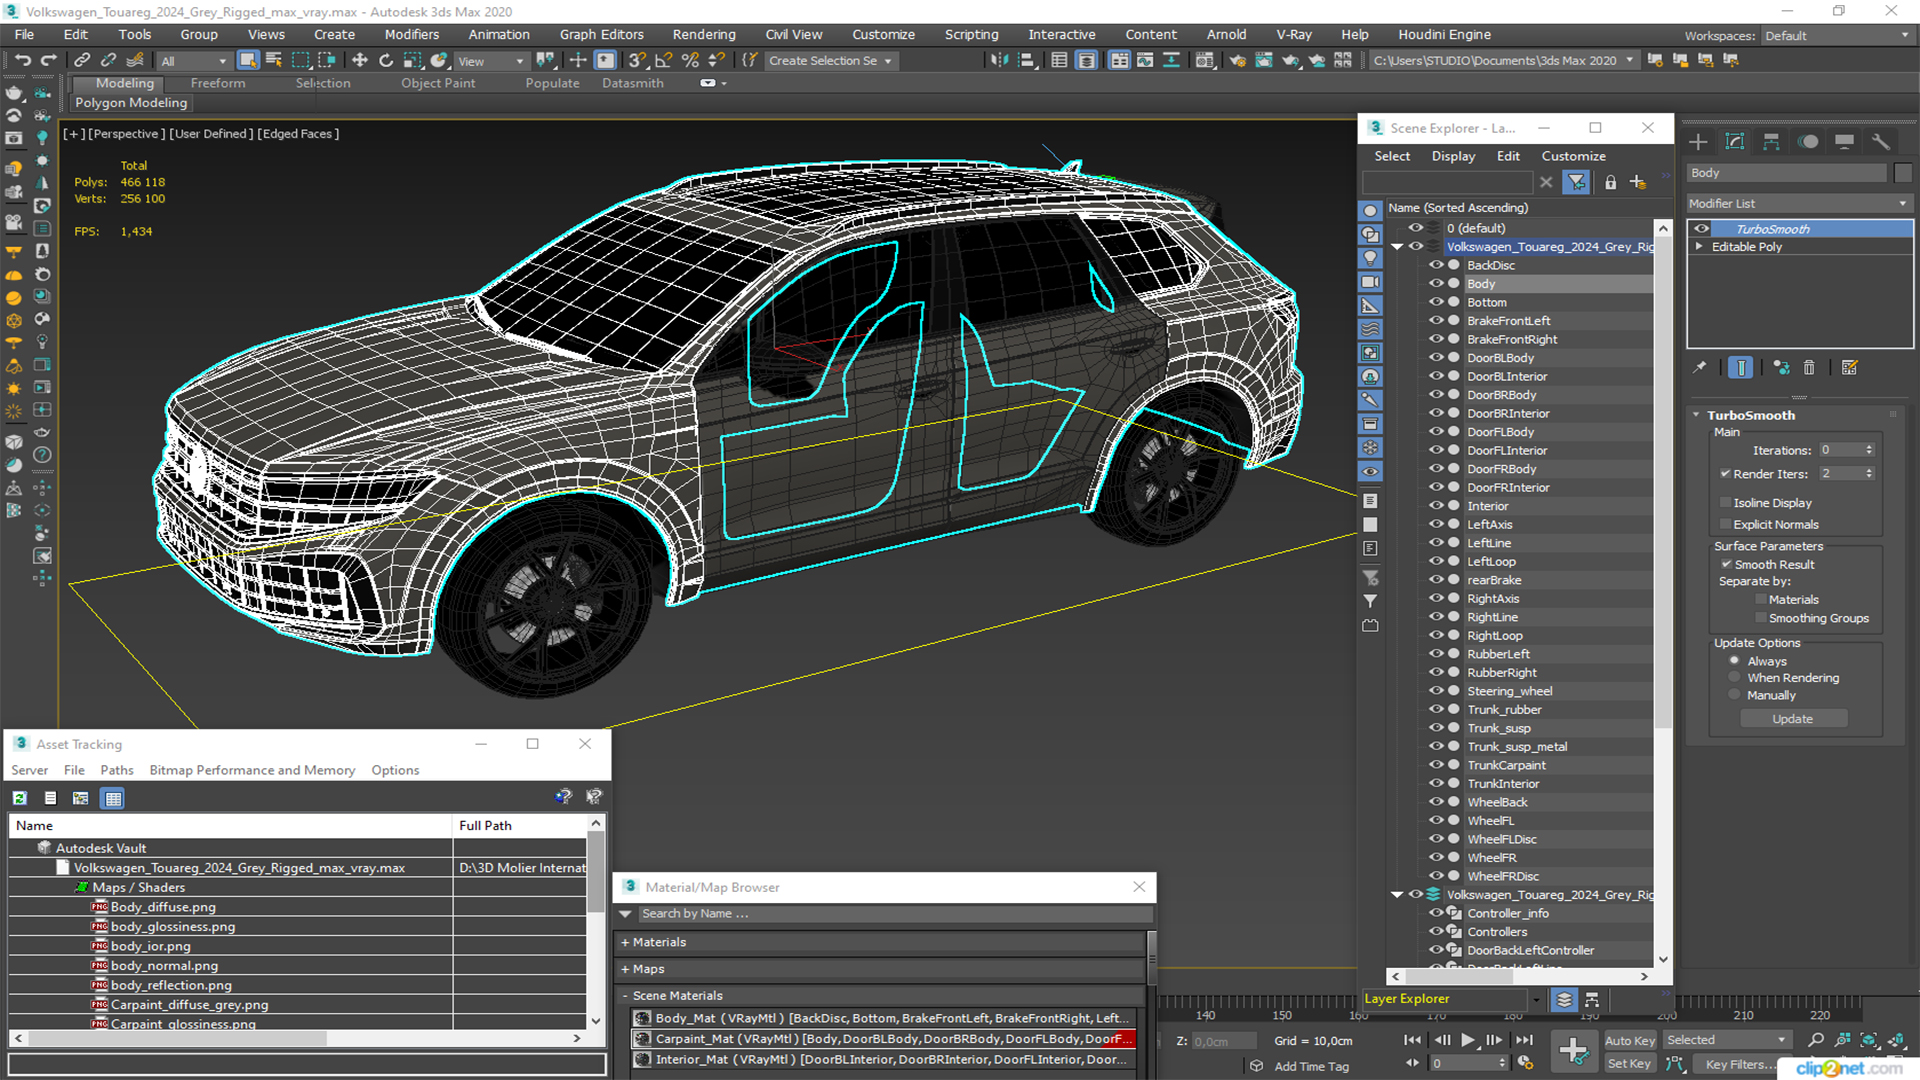
Task: Toggle the Render Iters checkbox
Action: click(1725, 473)
